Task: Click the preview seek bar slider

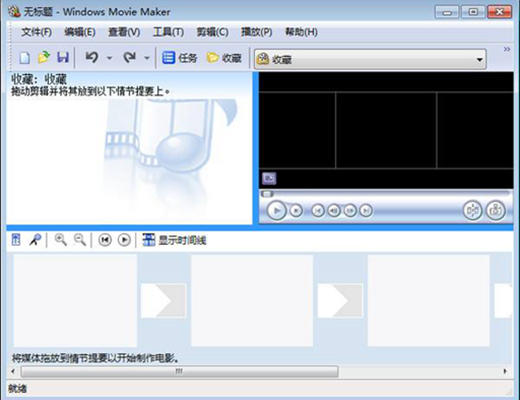Action: click(267, 194)
